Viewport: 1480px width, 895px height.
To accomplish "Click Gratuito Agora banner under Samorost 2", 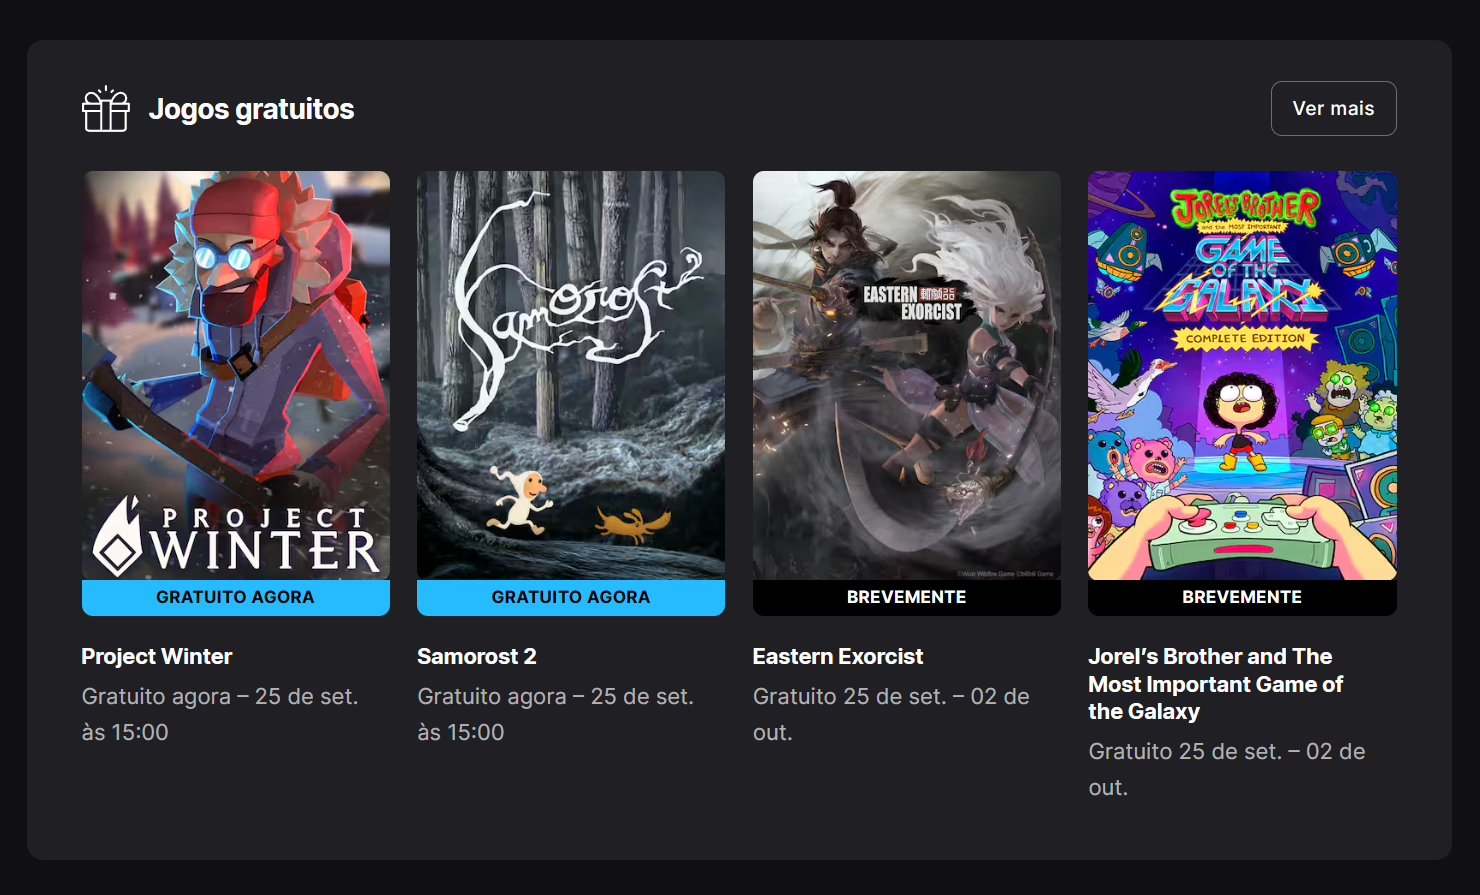I will [571, 597].
